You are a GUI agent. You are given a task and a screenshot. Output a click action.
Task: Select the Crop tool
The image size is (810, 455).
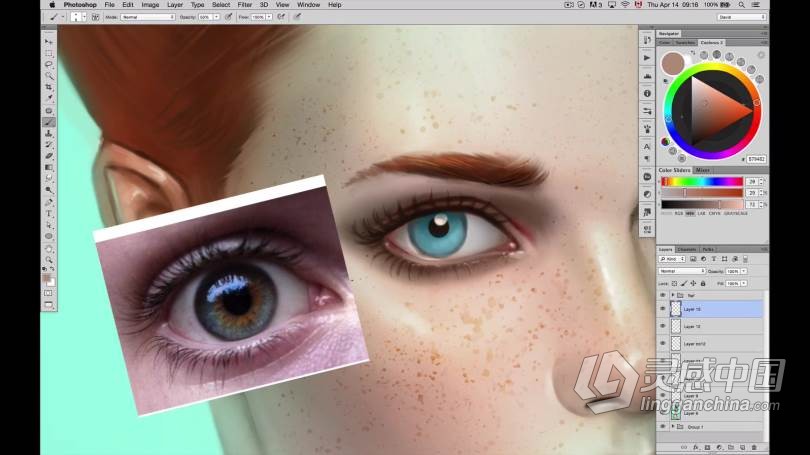coord(48,87)
